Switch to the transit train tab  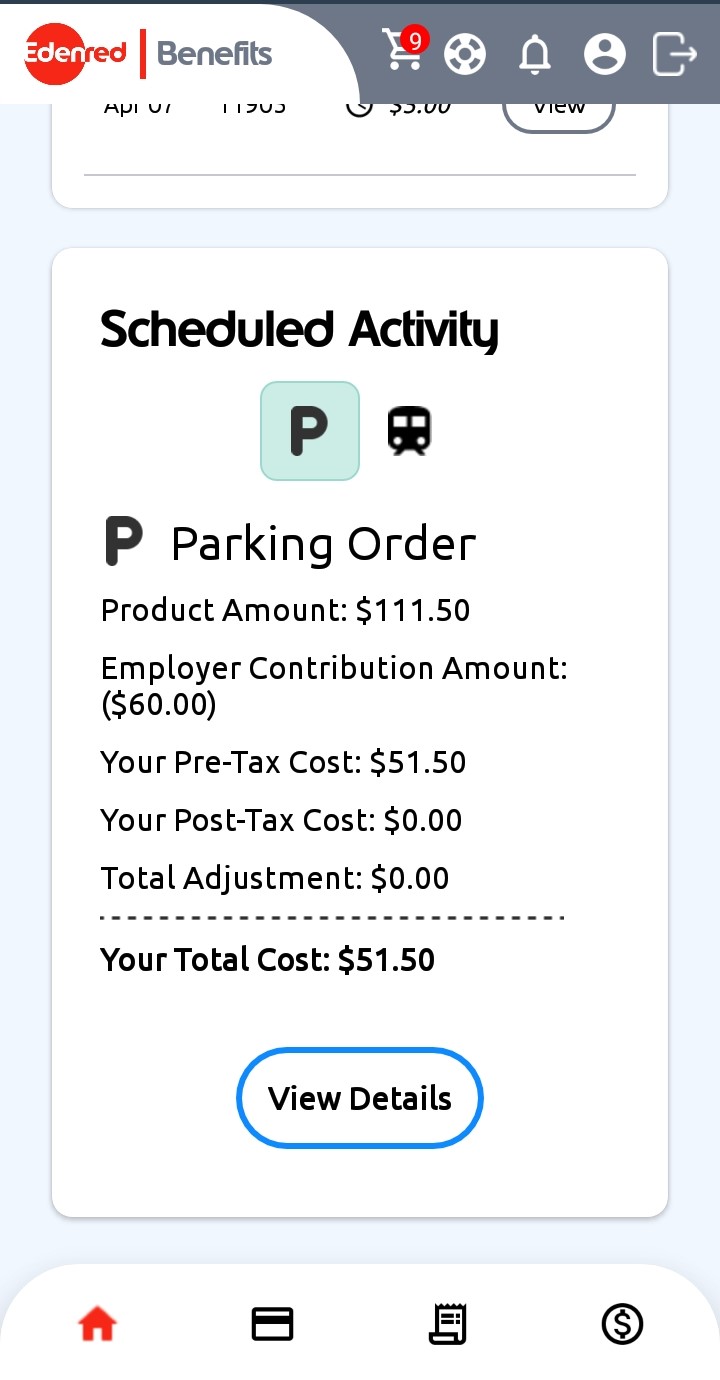409,431
